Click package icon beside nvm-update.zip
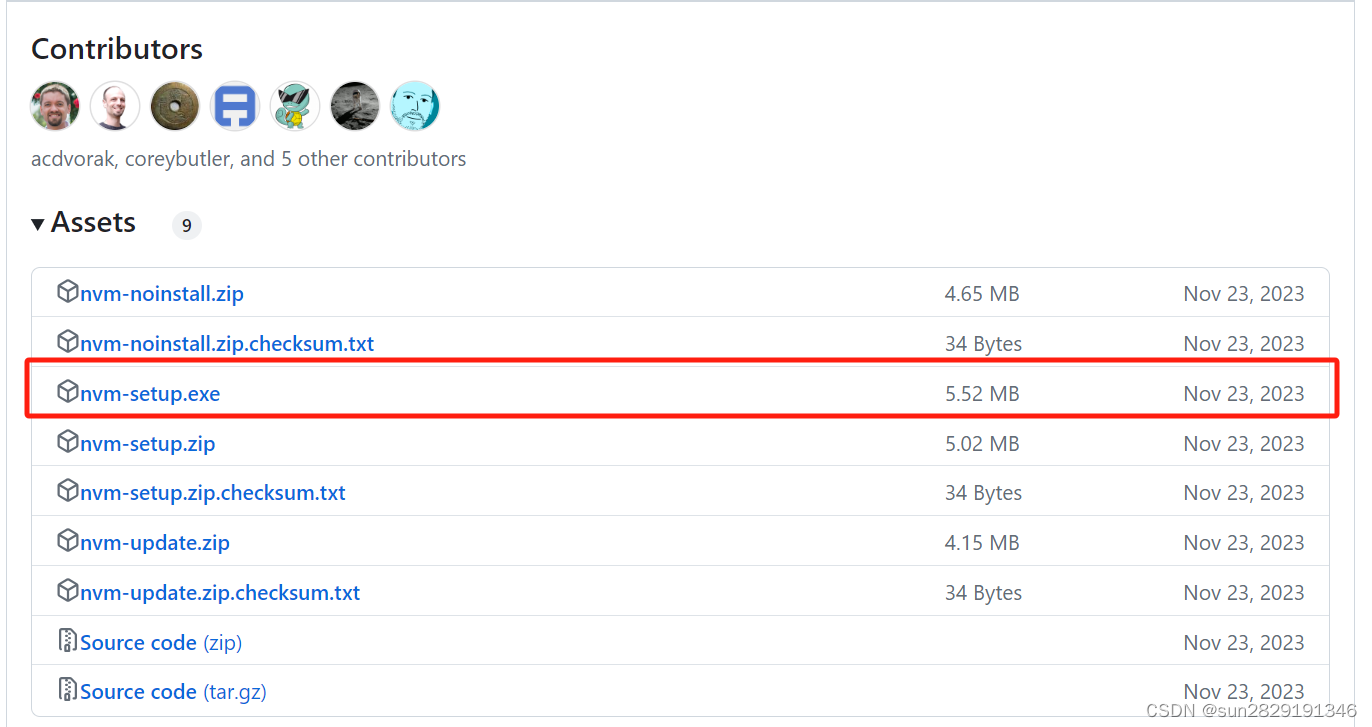 pyautogui.click(x=67, y=542)
